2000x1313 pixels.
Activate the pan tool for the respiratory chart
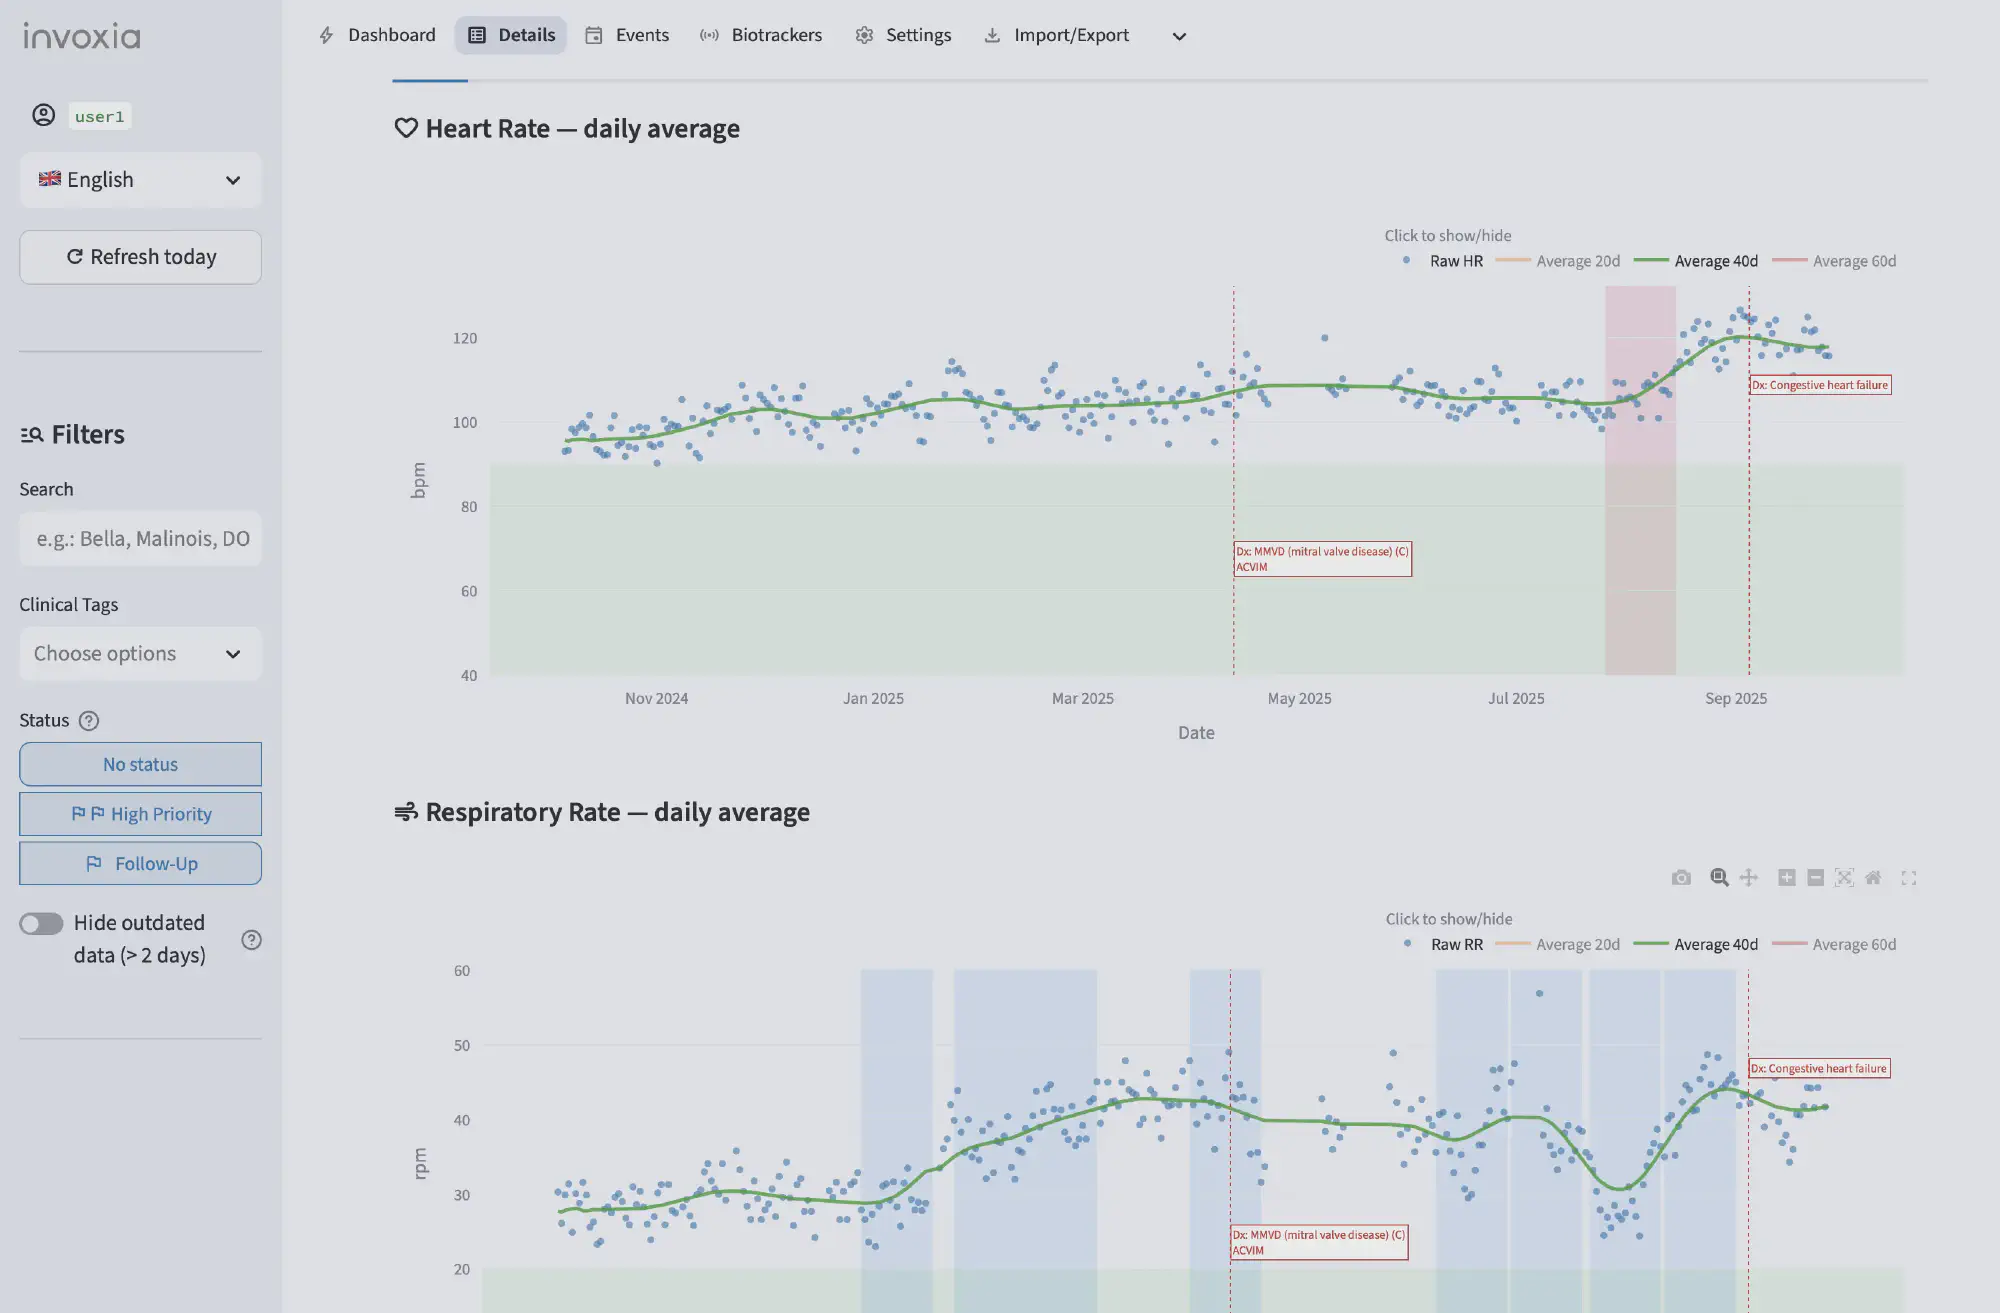pos(1748,877)
